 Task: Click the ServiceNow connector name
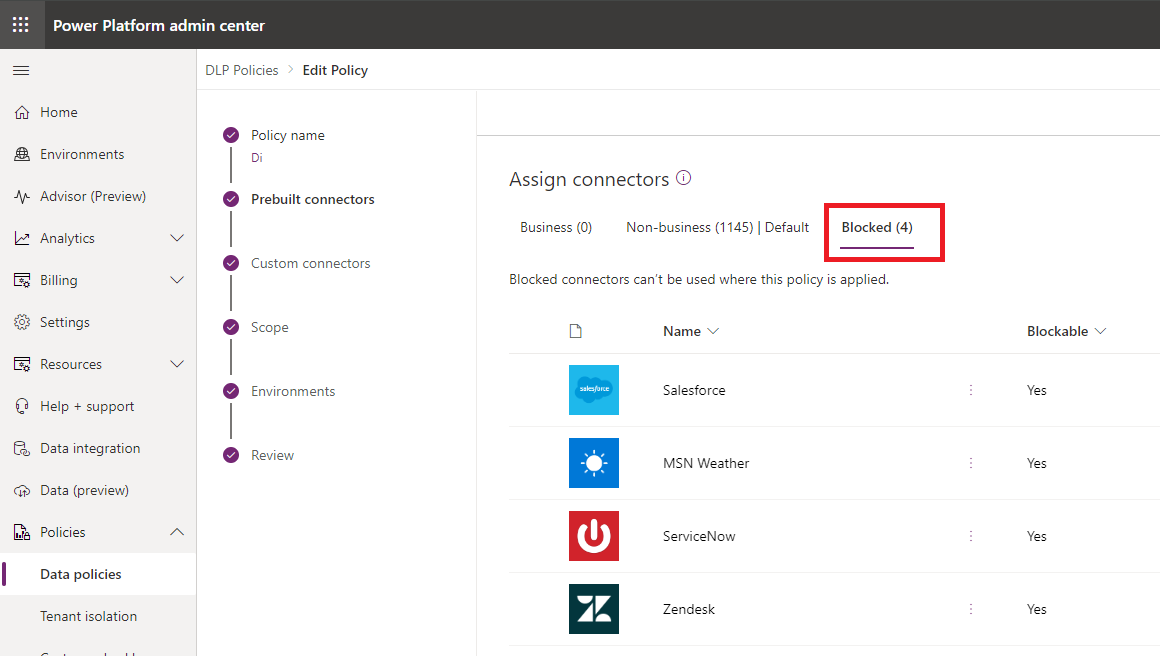699,536
